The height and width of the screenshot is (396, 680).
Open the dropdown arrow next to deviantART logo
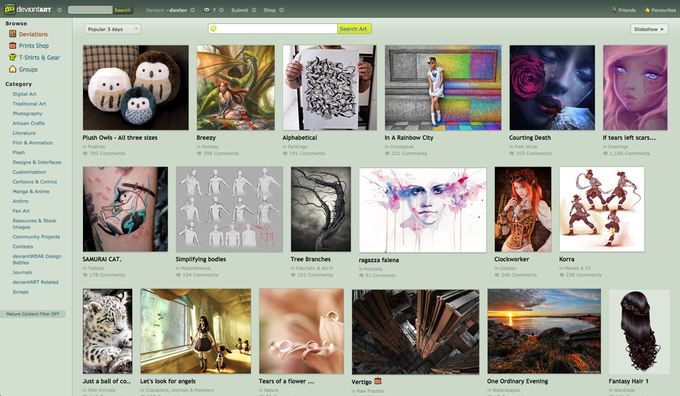coord(59,10)
